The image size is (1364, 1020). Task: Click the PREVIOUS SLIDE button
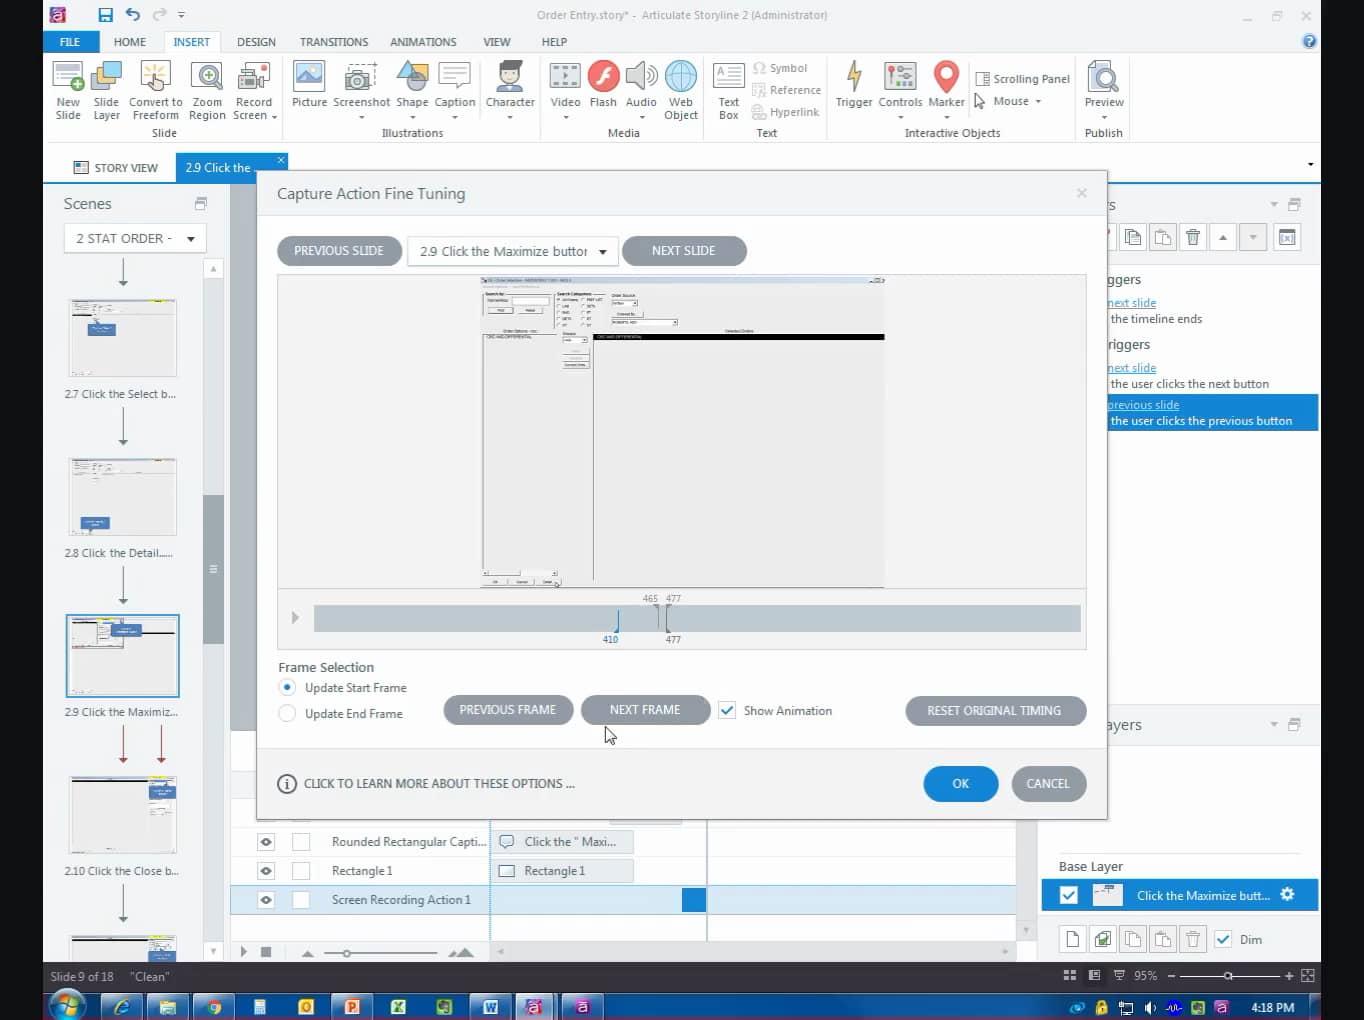click(x=339, y=251)
